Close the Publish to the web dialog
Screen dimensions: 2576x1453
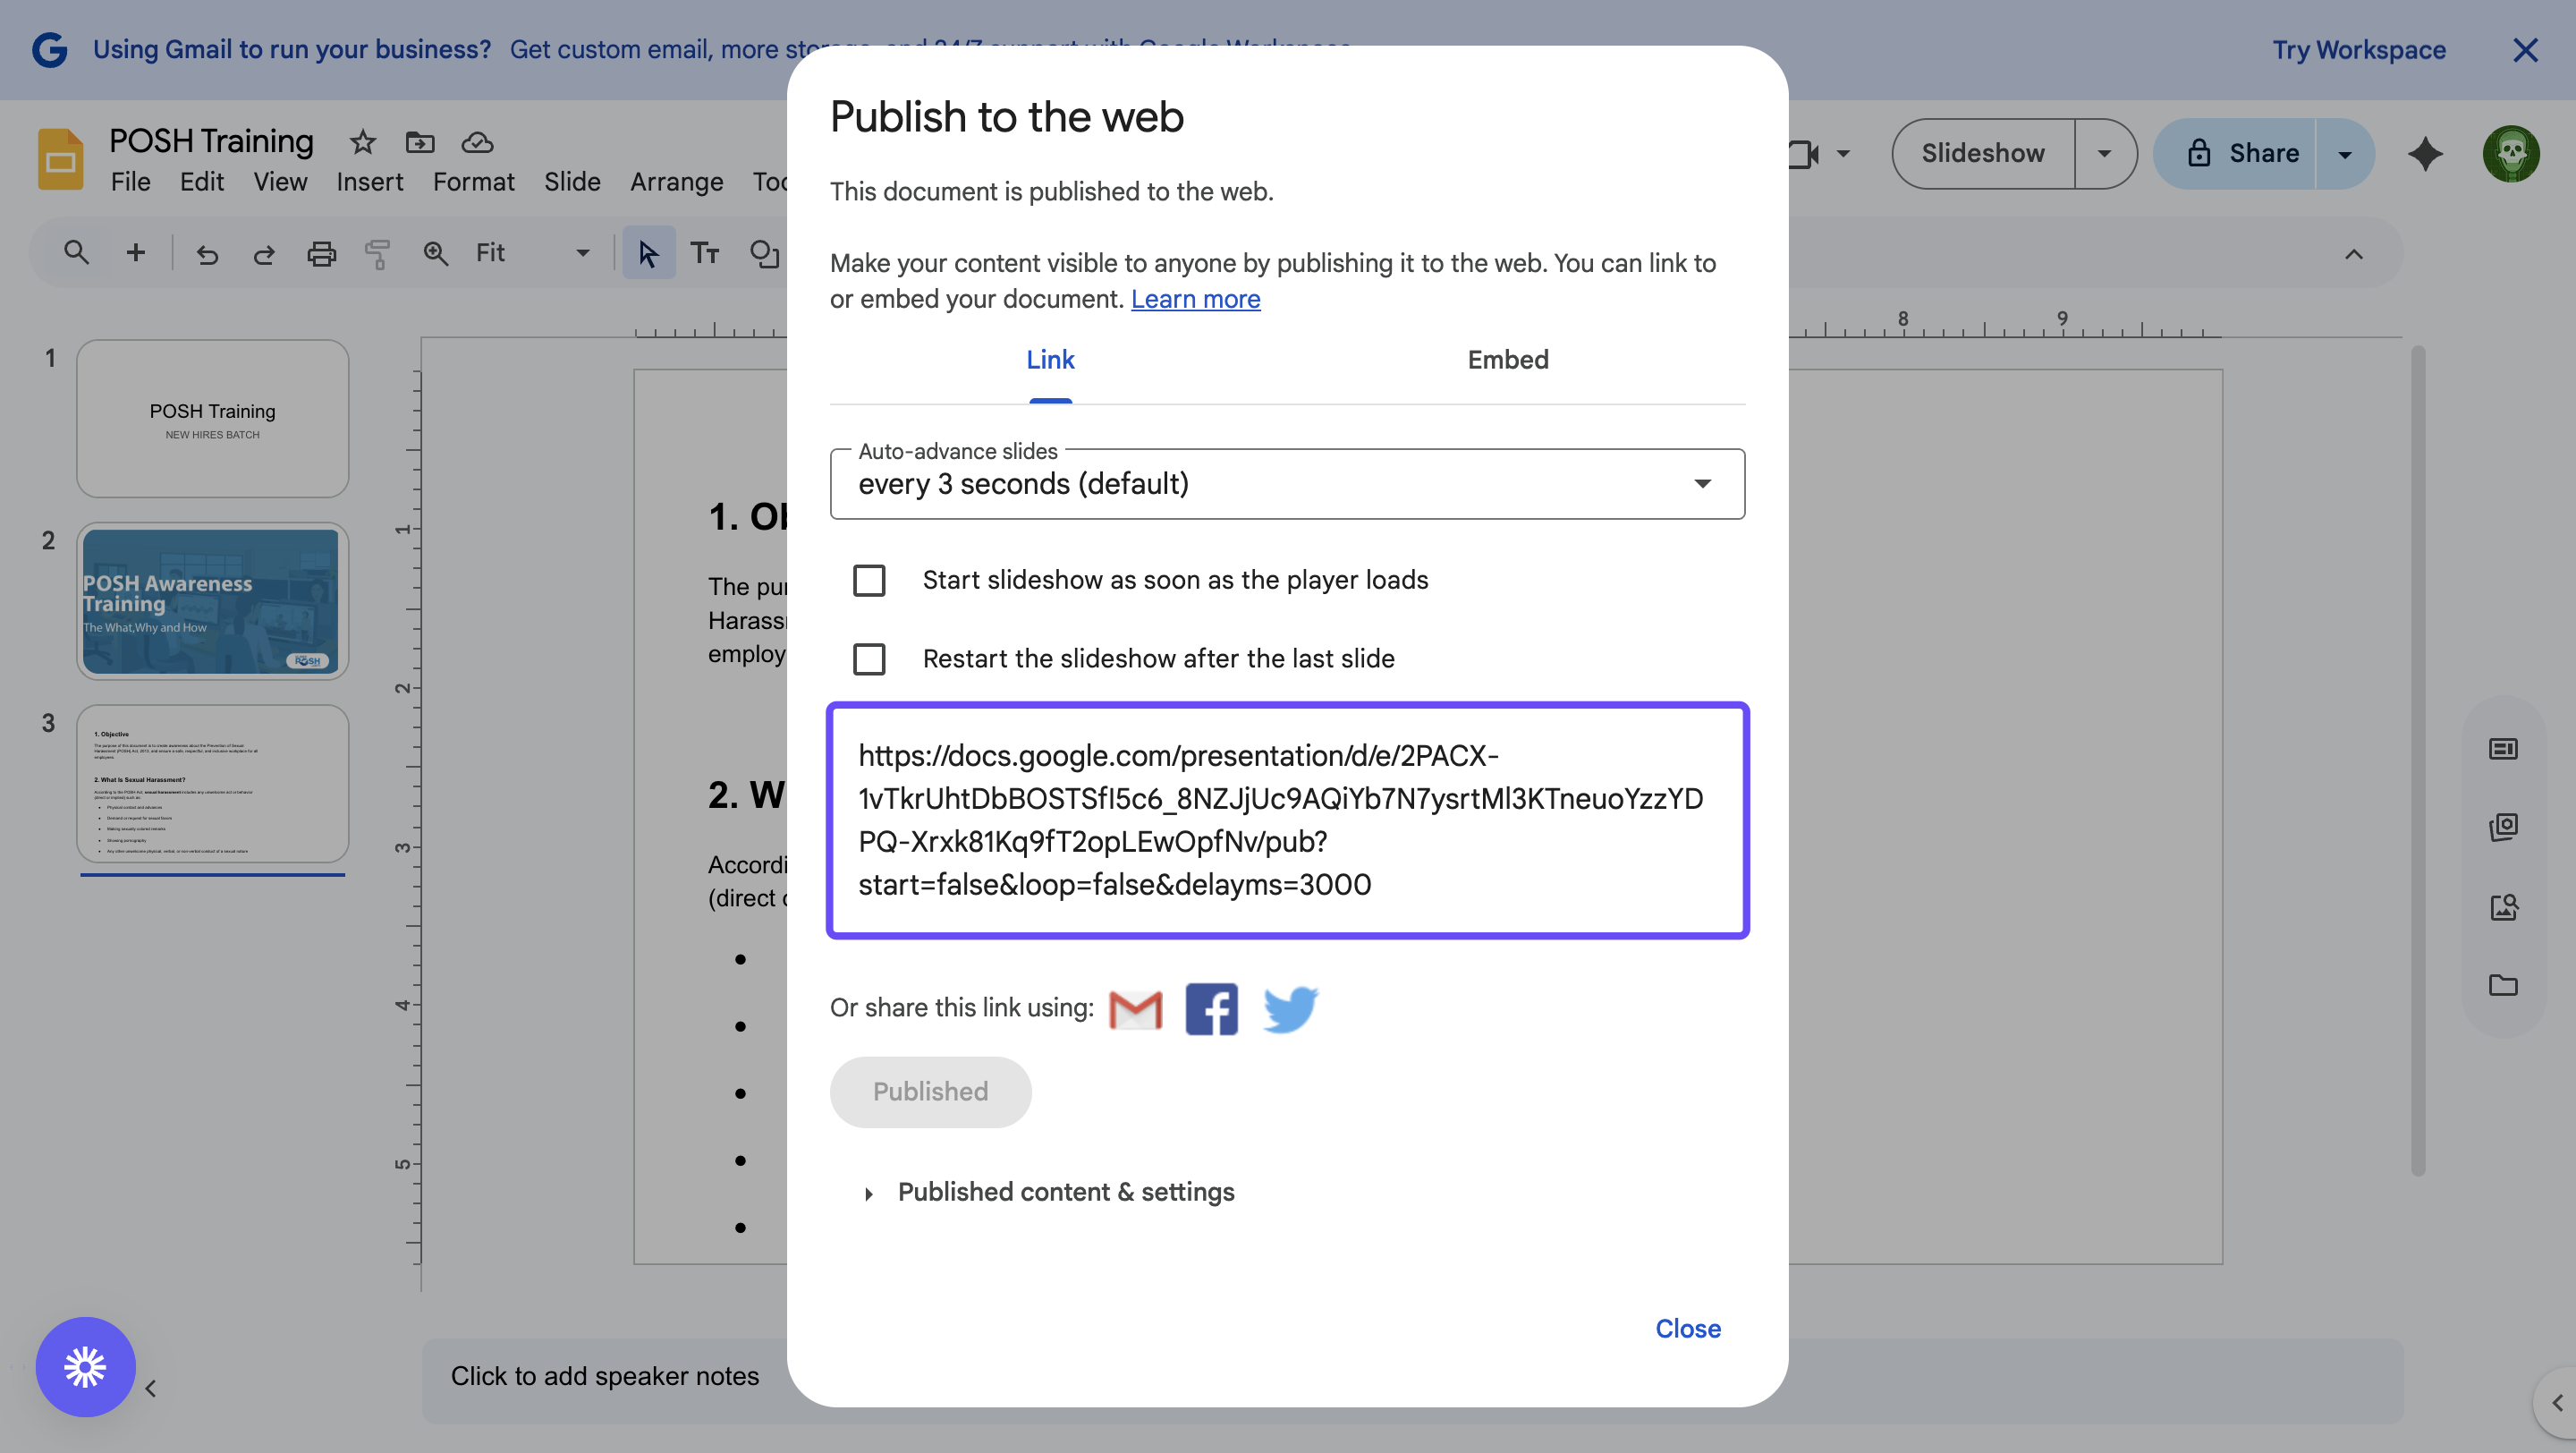(1687, 1328)
